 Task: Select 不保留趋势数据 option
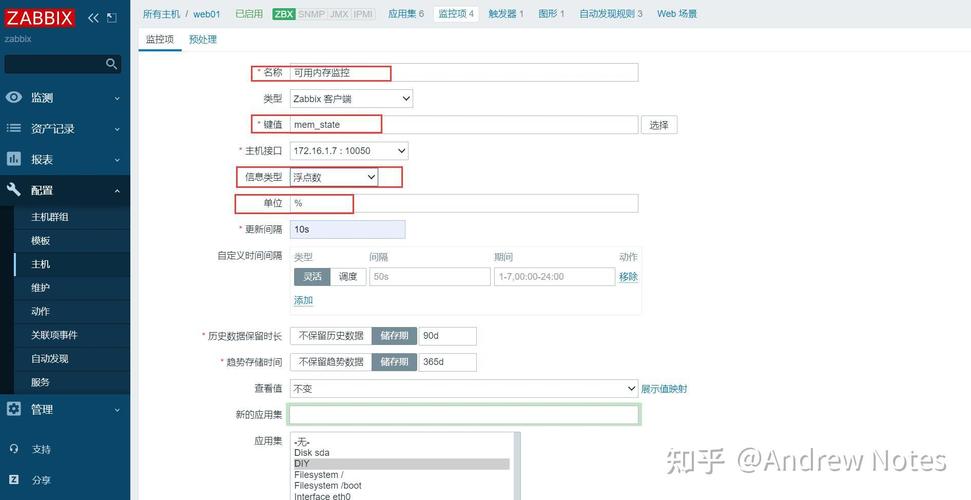pyautogui.click(x=331, y=362)
